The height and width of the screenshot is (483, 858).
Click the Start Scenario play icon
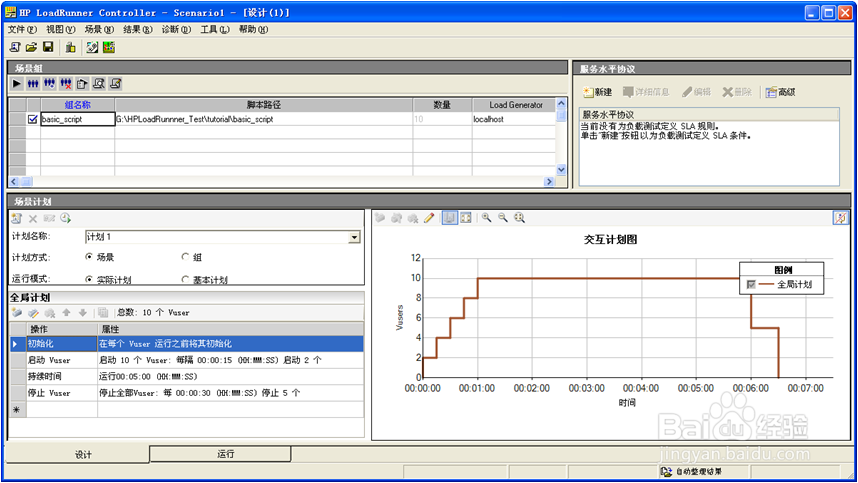tap(16, 84)
